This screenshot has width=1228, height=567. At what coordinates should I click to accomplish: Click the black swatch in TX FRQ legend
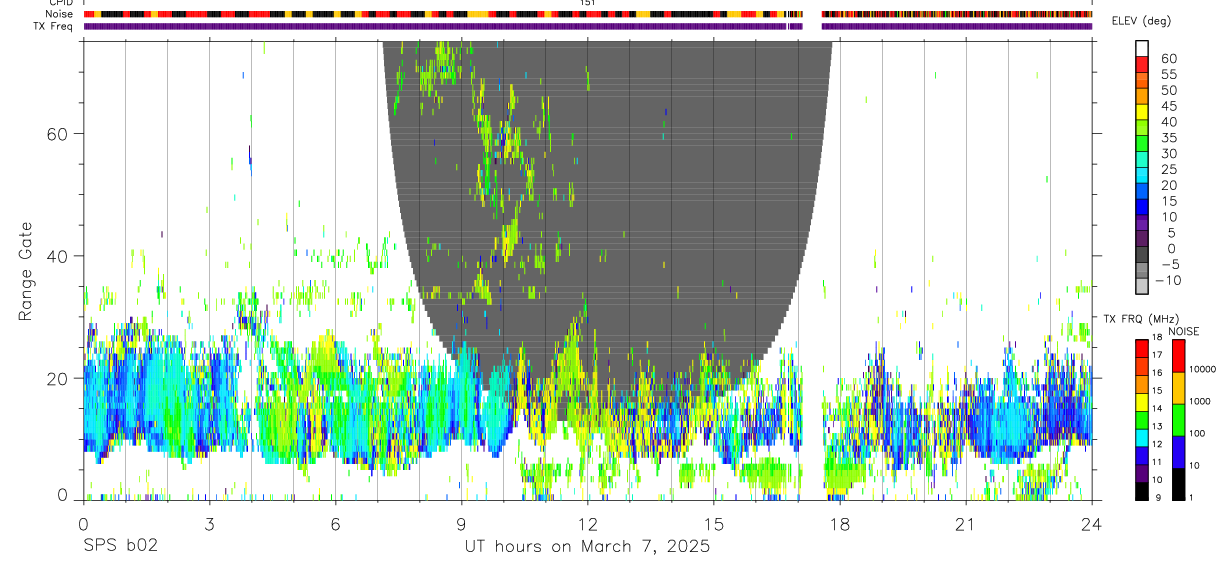point(1143,491)
